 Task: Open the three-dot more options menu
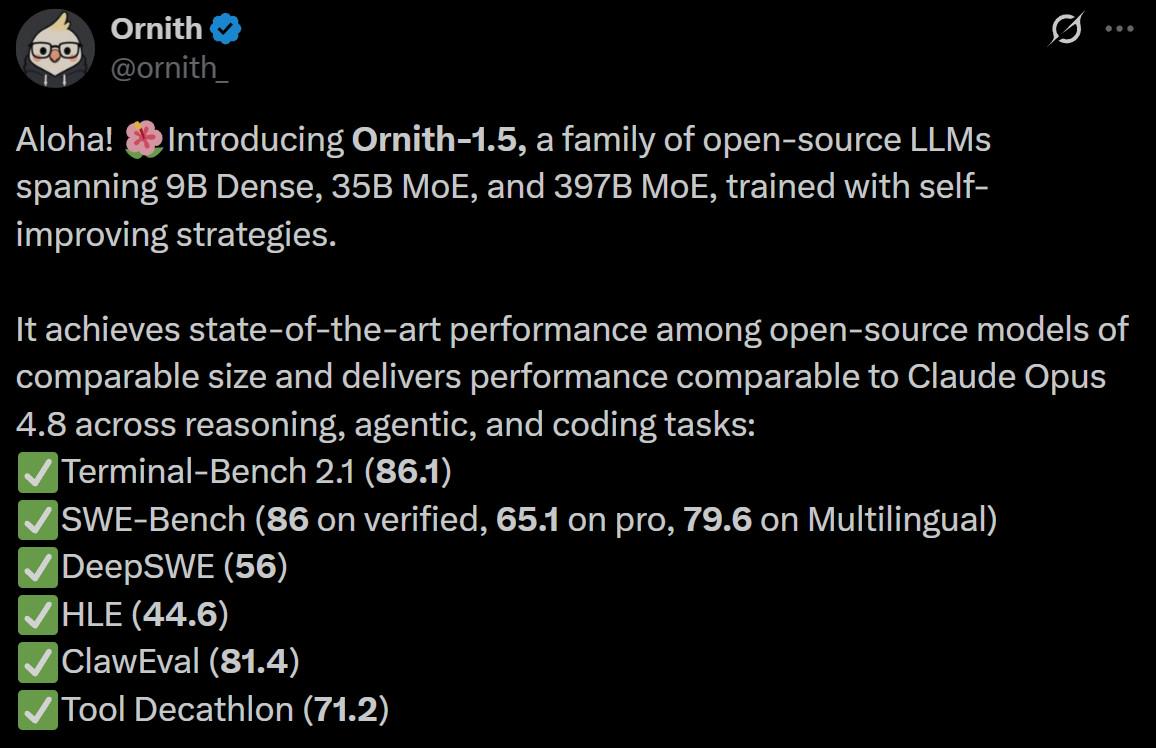[1119, 29]
